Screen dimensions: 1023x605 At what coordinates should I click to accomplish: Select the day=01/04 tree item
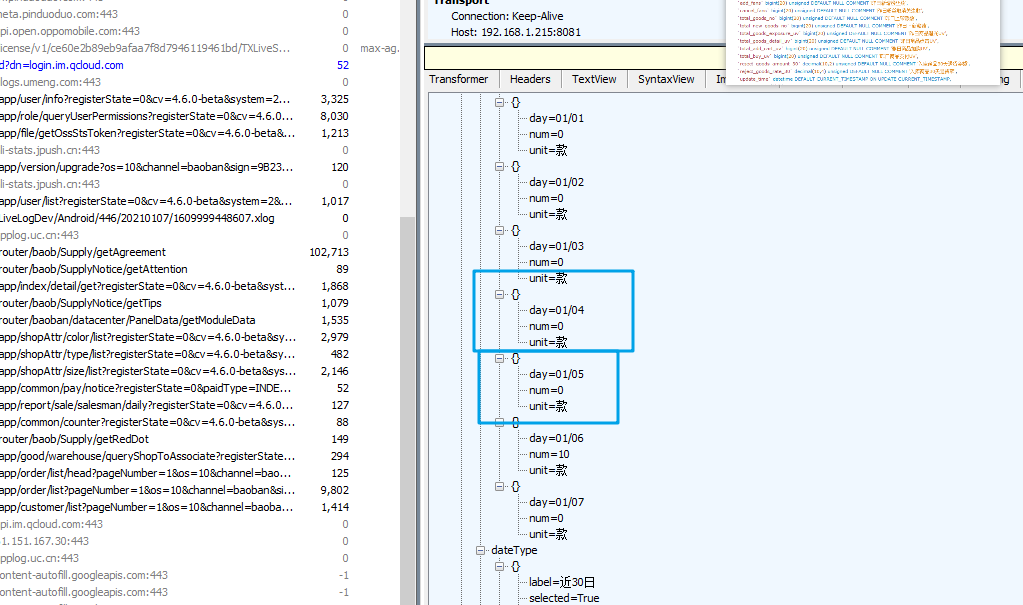pyautogui.click(x=557, y=310)
